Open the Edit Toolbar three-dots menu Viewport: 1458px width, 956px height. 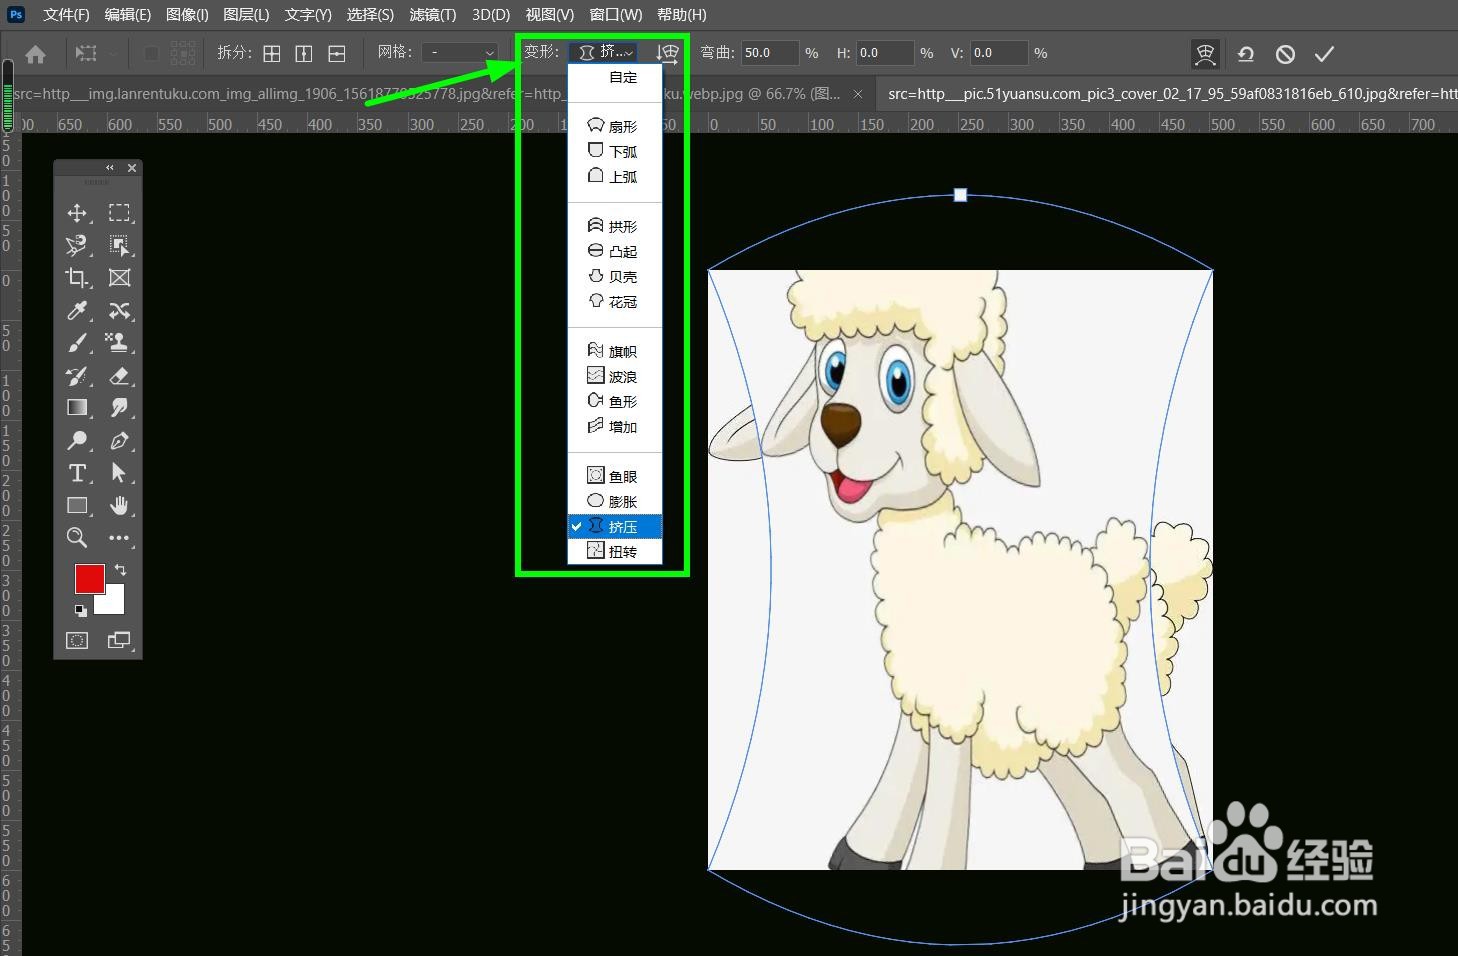coord(119,538)
